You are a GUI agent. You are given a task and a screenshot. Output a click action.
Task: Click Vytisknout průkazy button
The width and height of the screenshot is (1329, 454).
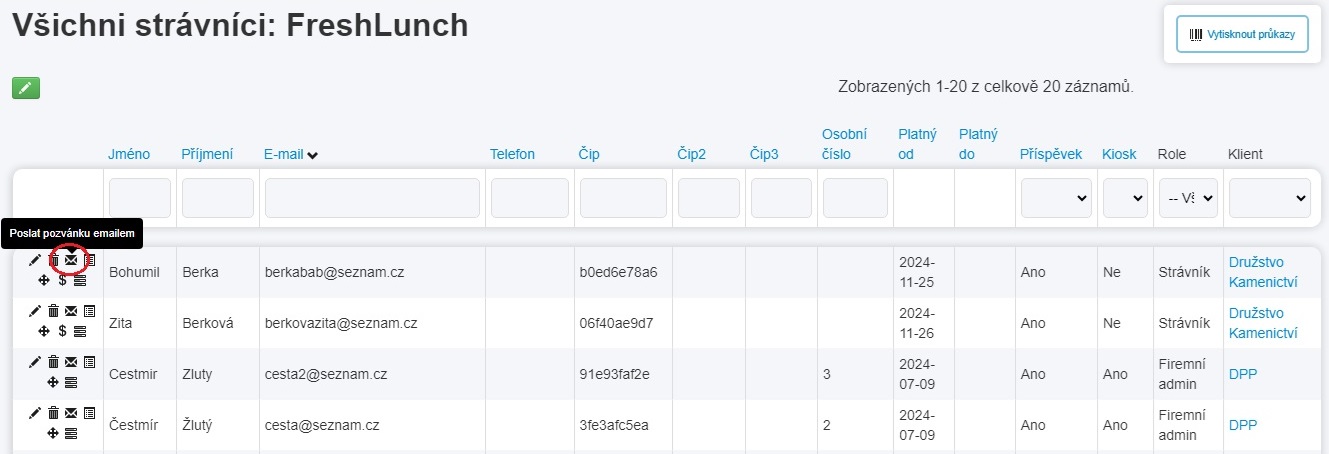click(x=1242, y=34)
